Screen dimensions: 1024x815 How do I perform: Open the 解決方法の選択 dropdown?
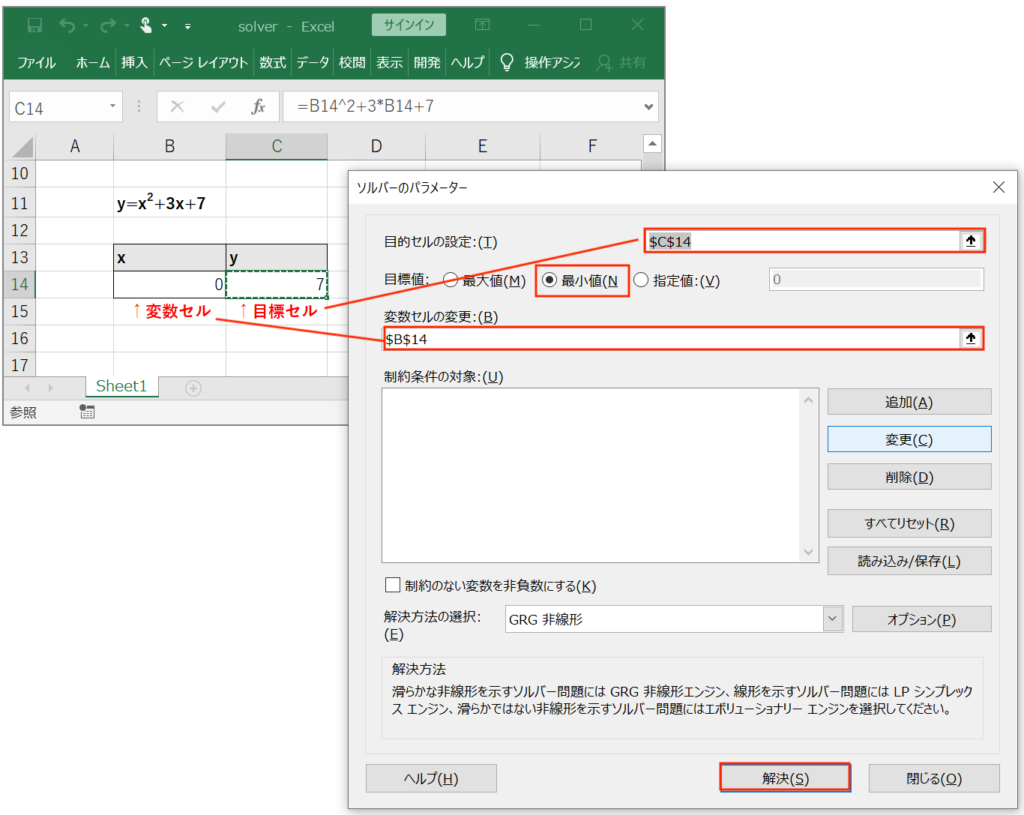[x=833, y=619]
